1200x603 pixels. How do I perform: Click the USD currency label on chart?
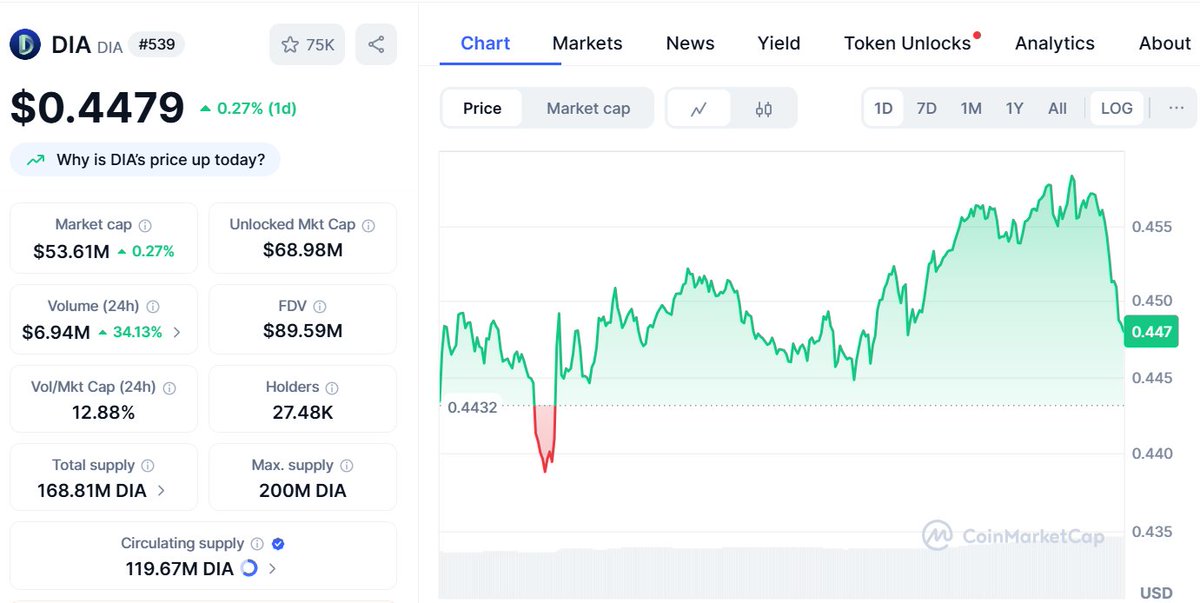tap(1156, 593)
